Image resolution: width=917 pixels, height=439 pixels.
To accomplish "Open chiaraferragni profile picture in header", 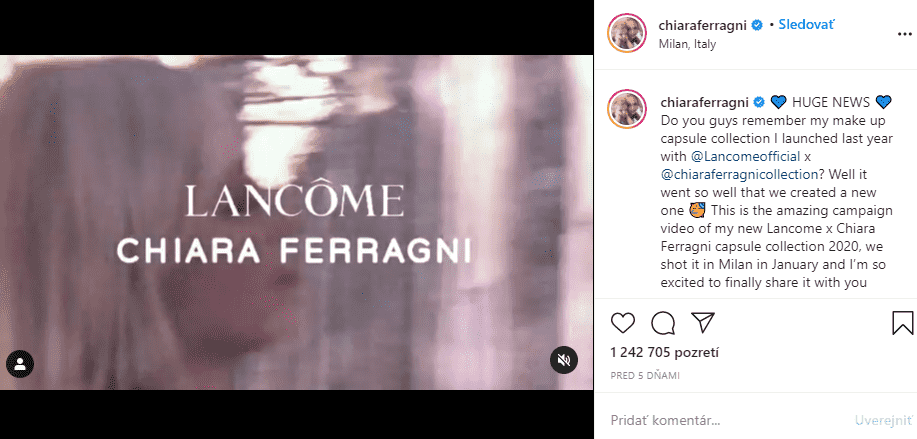I will pos(627,33).
